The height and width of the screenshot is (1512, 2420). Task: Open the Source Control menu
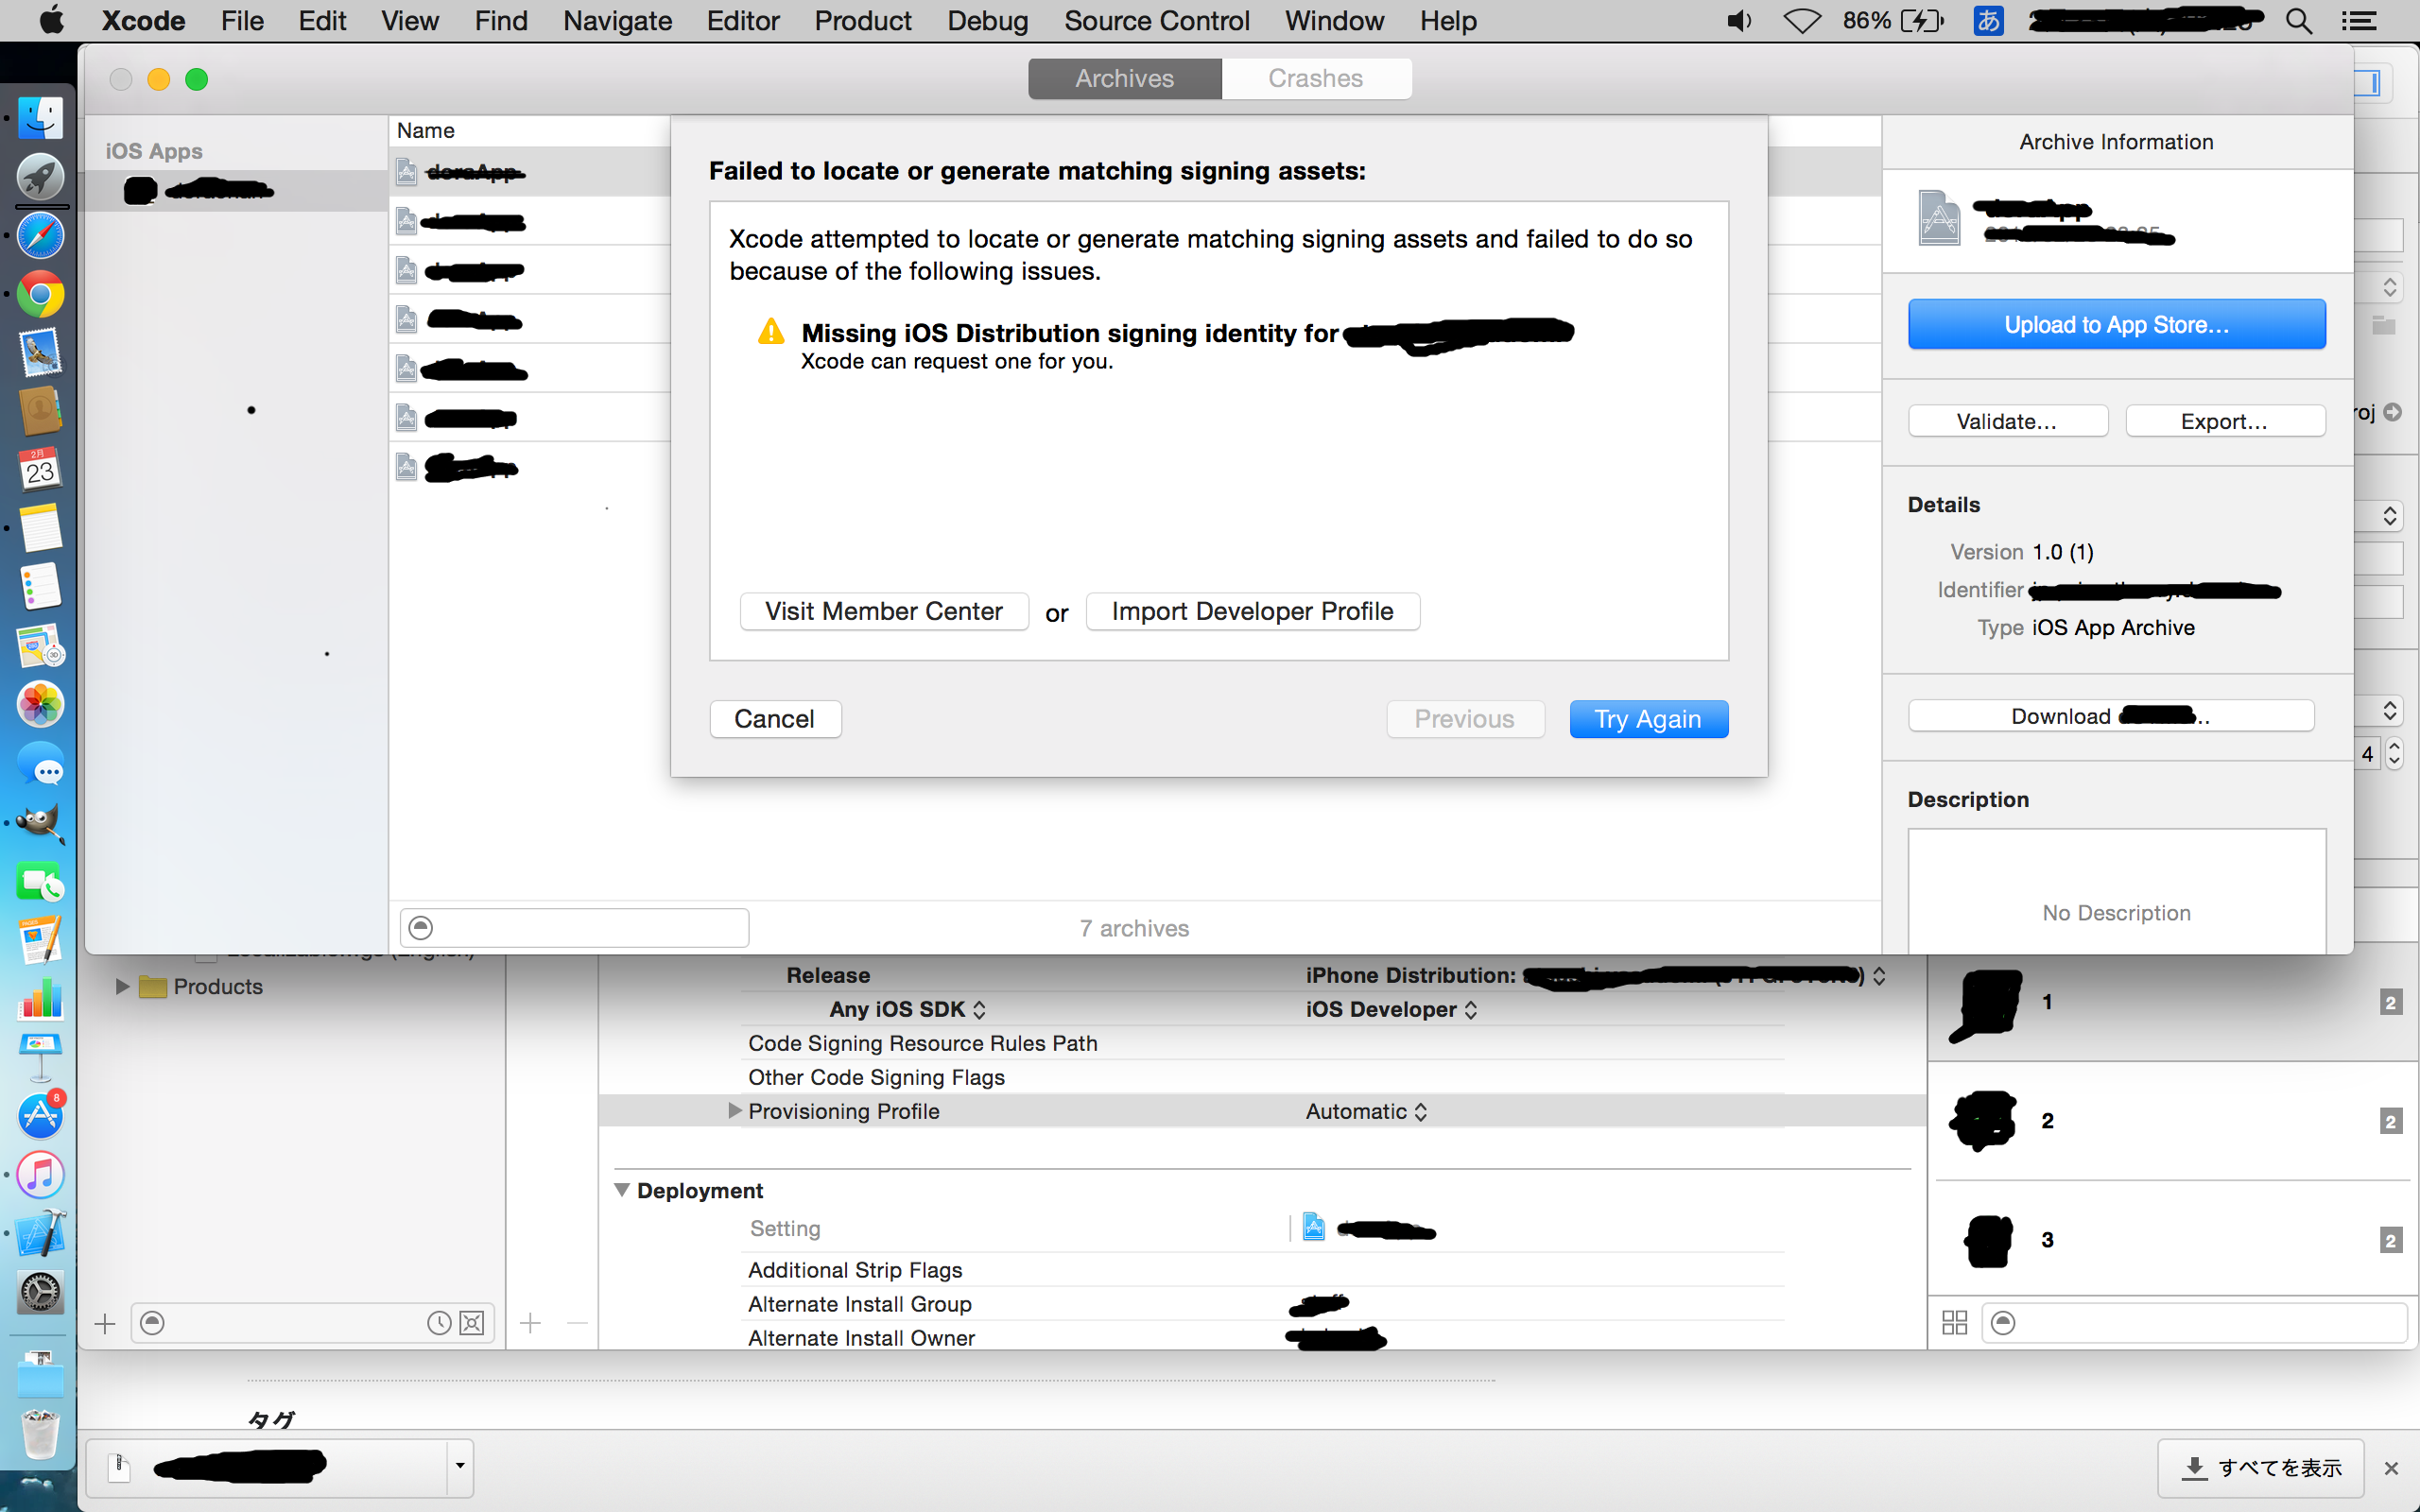1156,21
